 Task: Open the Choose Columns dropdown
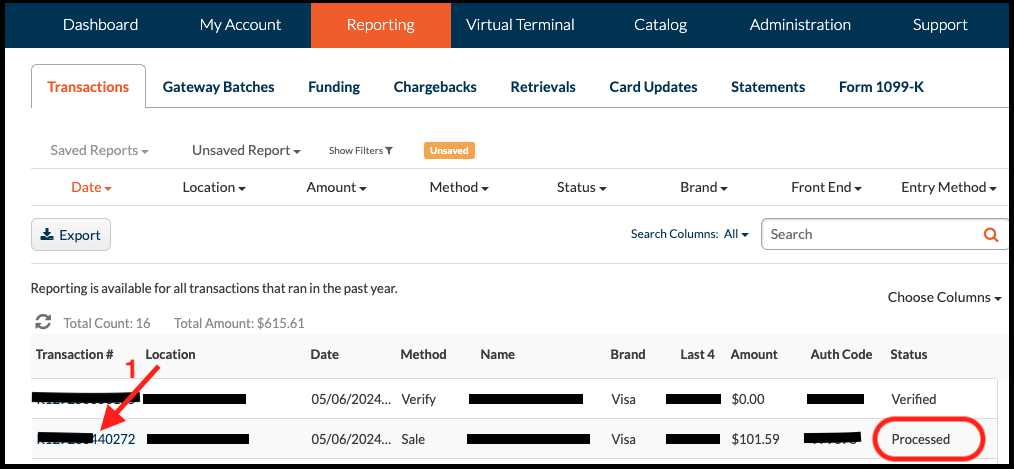[944, 297]
